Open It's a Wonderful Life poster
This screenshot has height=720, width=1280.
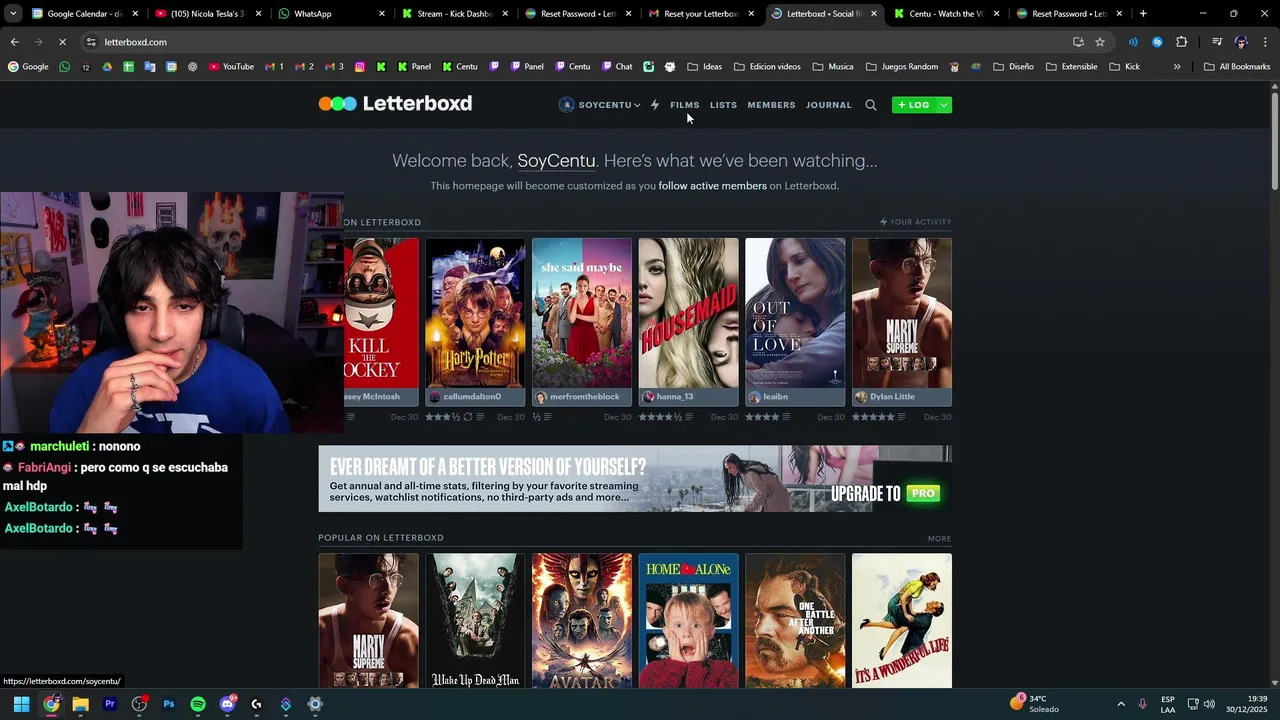(902, 621)
